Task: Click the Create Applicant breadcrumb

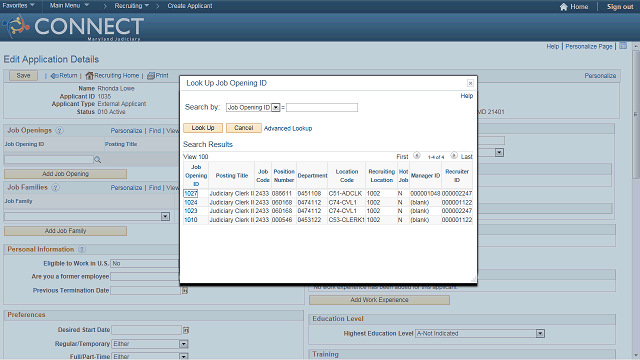Action: click(190, 6)
